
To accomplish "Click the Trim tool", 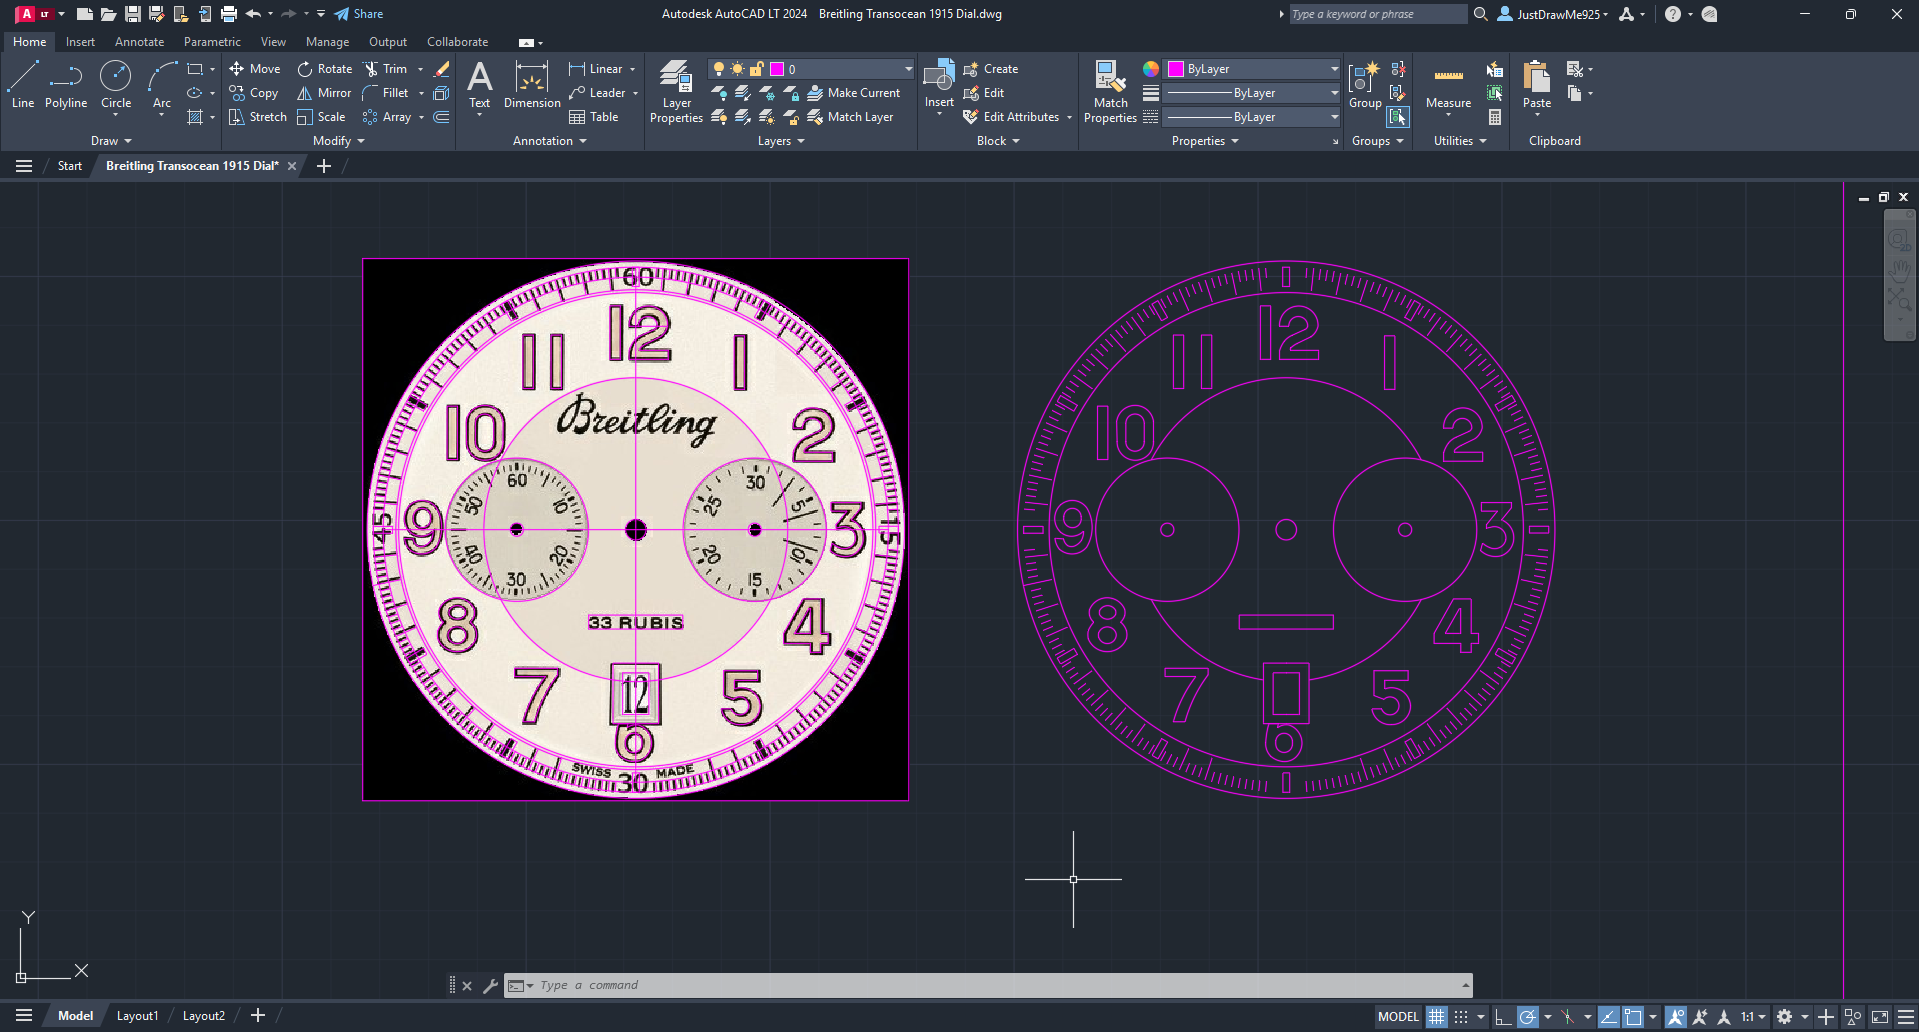I will point(386,69).
